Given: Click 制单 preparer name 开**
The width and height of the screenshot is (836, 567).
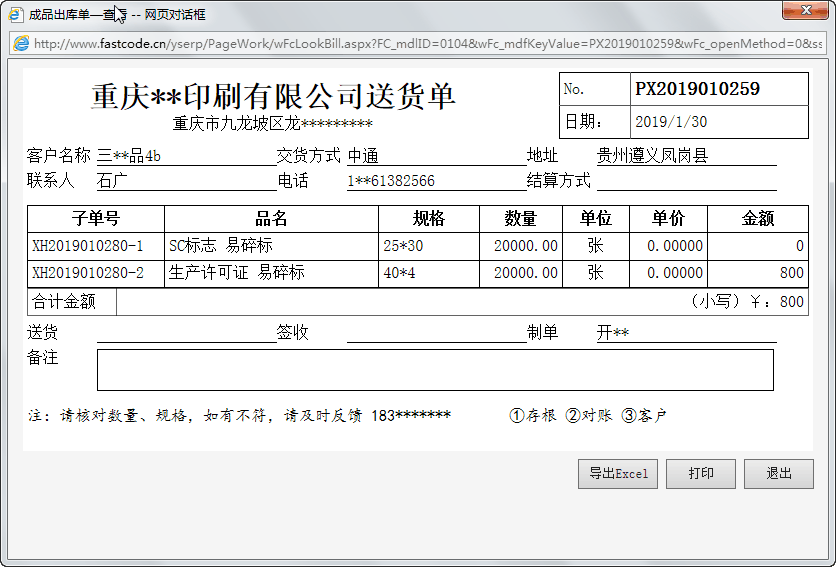Looking at the screenshot, I should (x=613, y=333).
